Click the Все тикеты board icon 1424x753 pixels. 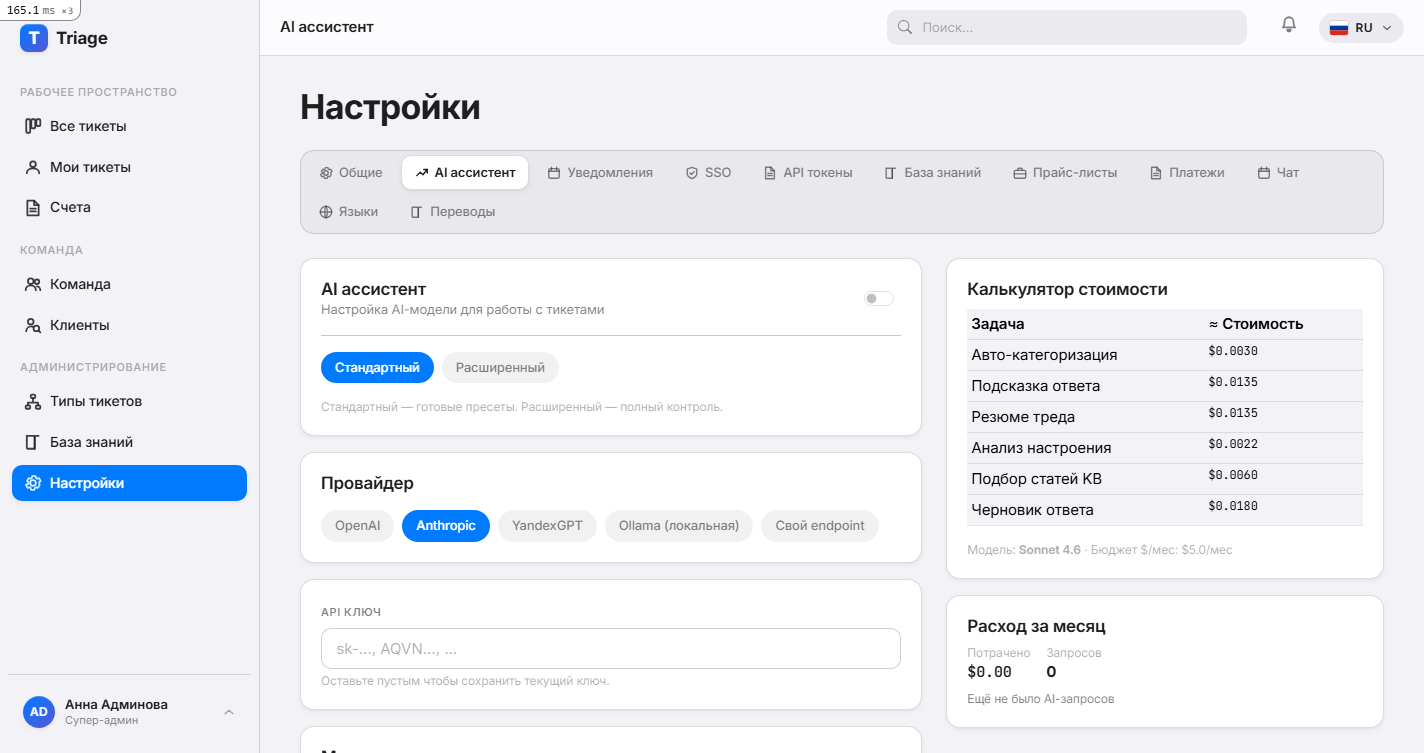pos(33,126)
